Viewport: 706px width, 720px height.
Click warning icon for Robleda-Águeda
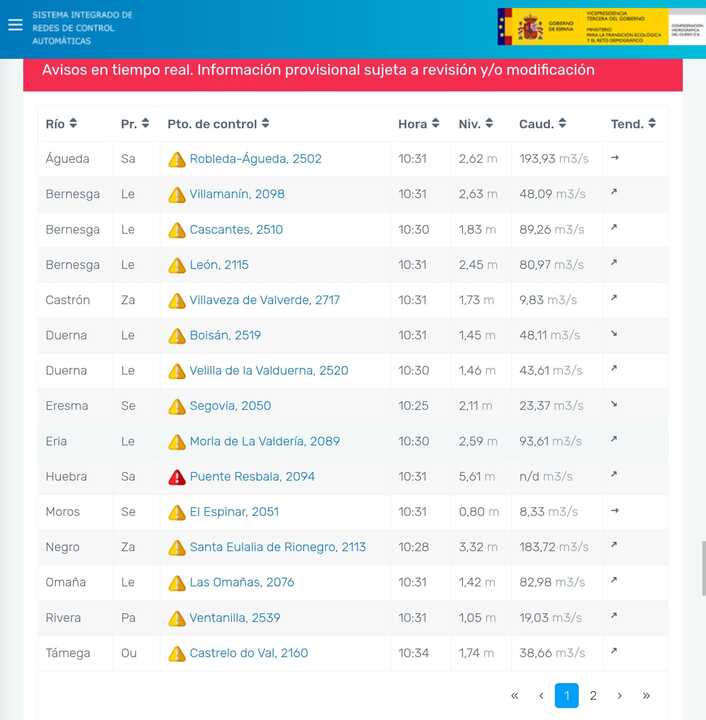177,159
